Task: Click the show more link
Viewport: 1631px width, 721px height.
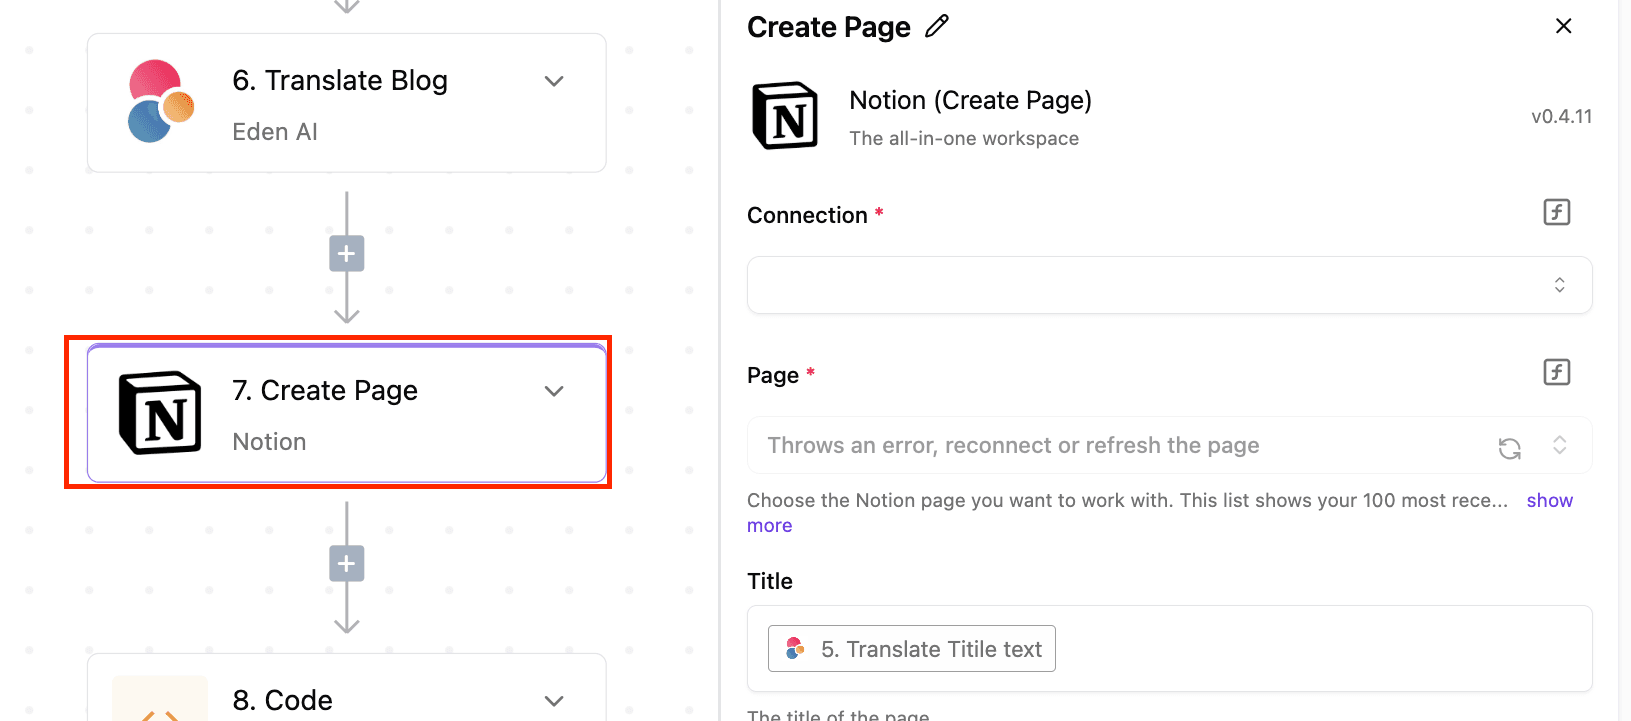Action: click(x=1549, y=501)
